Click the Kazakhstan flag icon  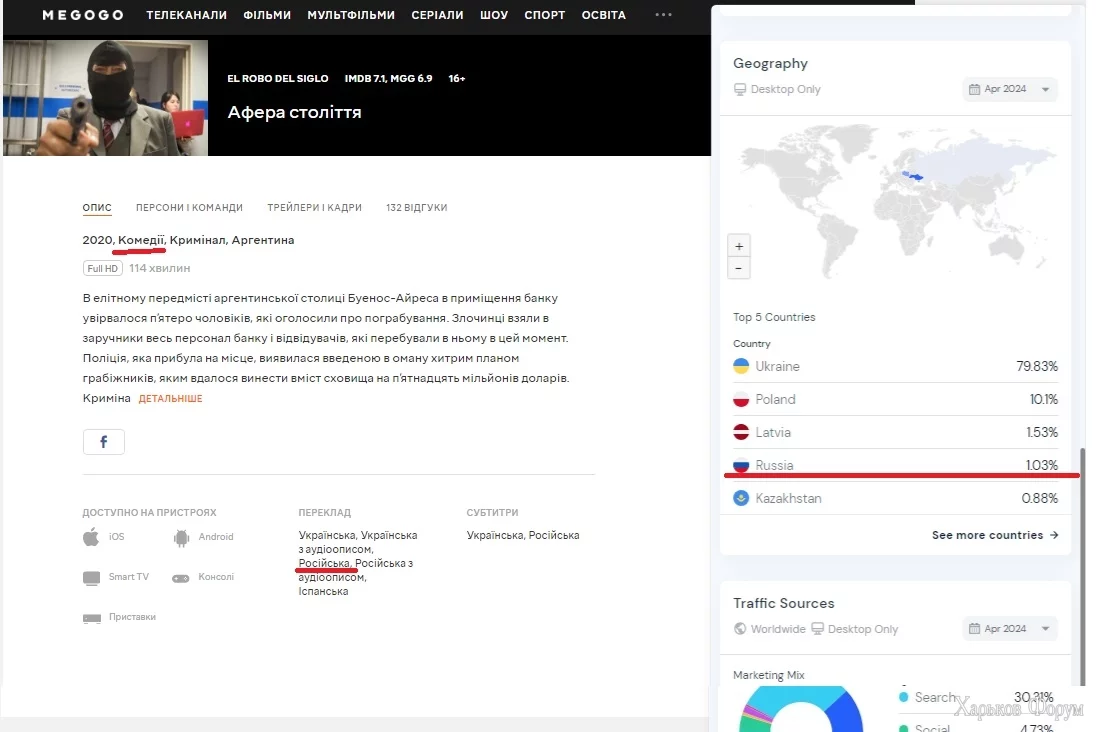point(741,498)
